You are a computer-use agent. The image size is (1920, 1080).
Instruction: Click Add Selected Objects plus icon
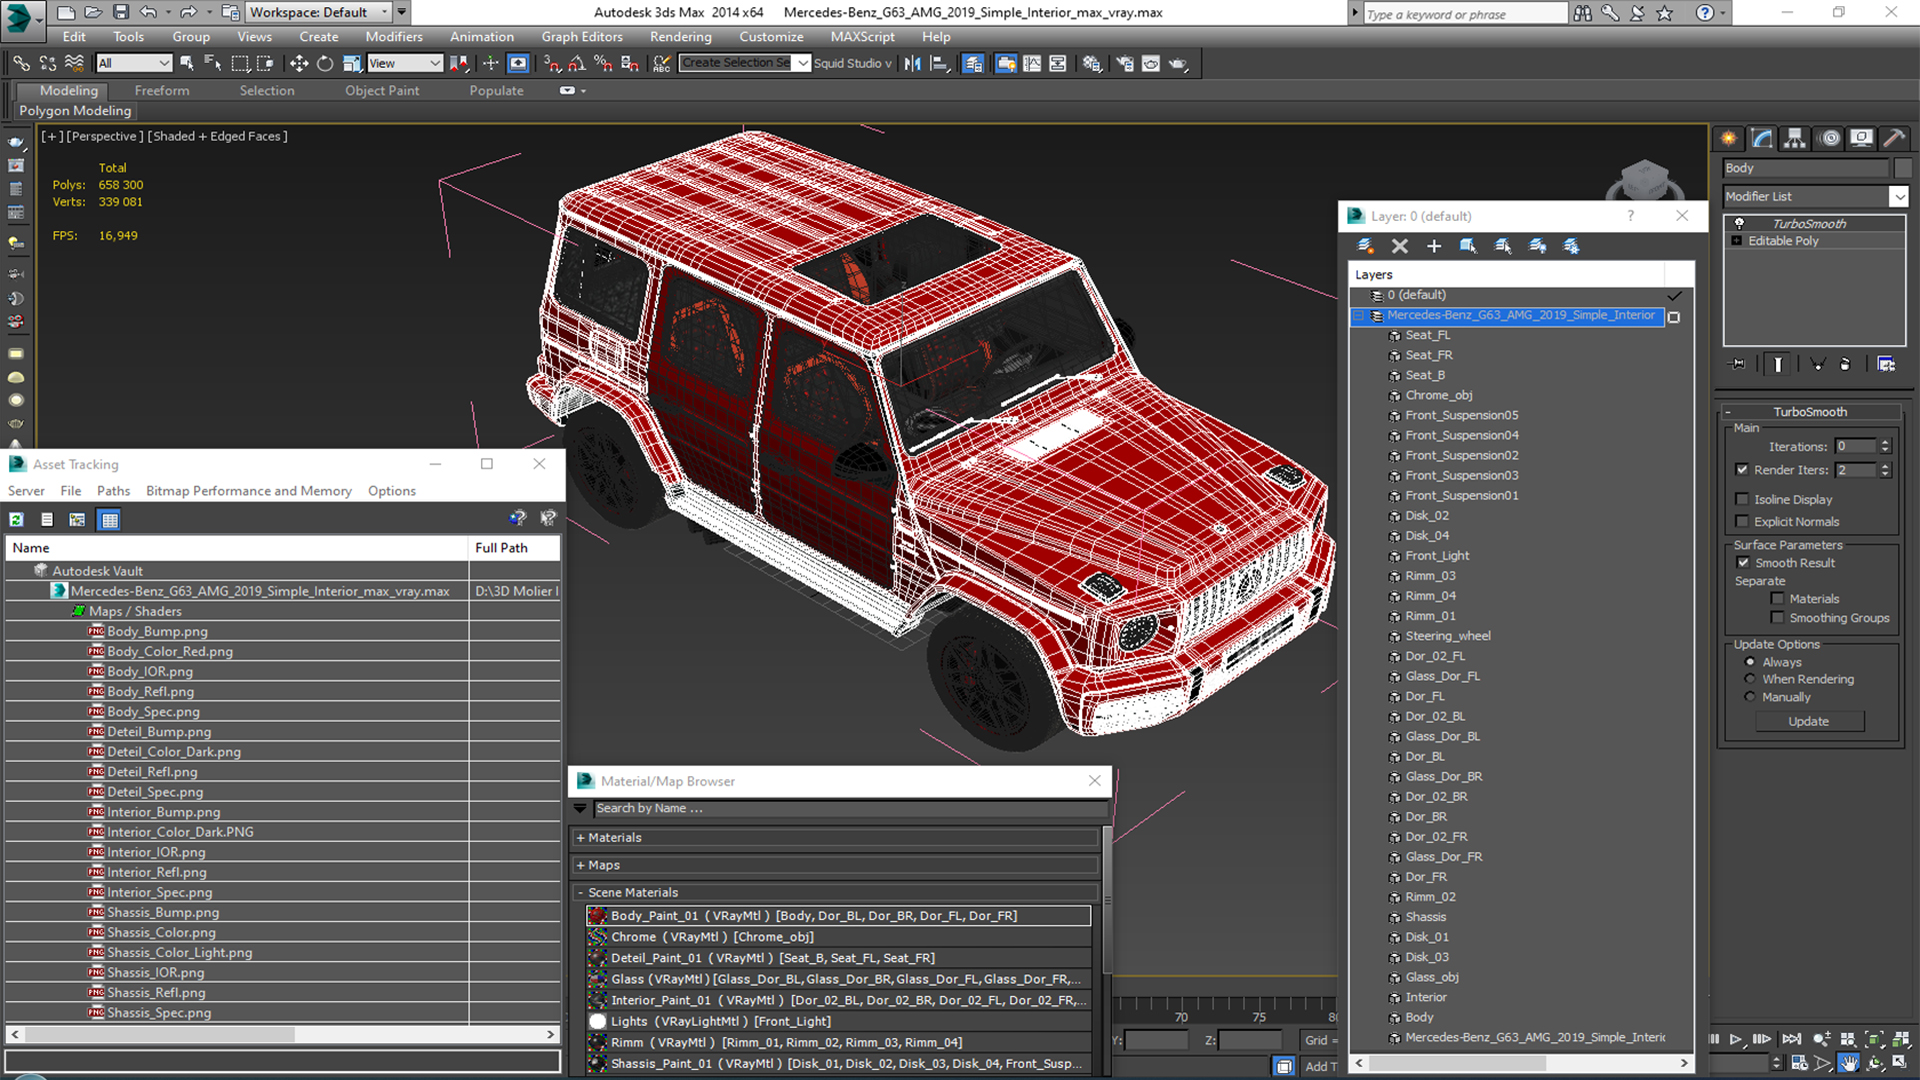click(x=1433, y=246)
